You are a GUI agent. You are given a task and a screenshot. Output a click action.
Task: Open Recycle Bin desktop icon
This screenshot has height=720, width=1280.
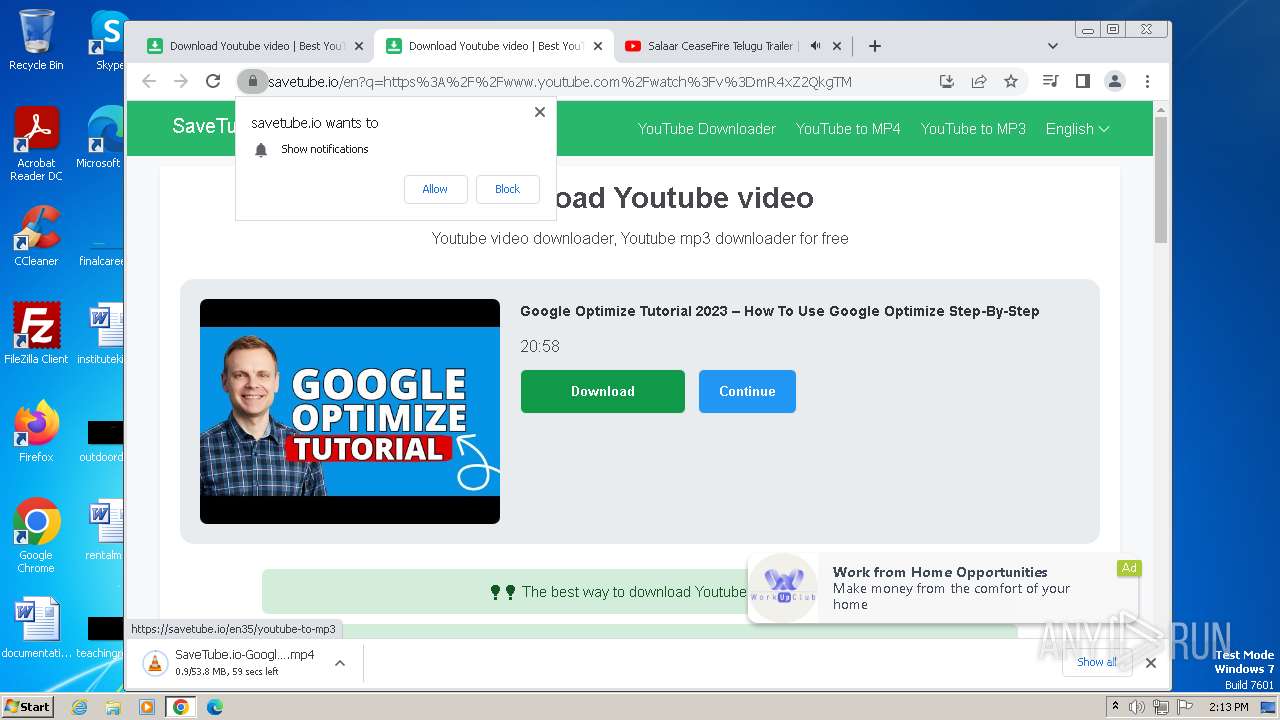(x=36, y=40)
